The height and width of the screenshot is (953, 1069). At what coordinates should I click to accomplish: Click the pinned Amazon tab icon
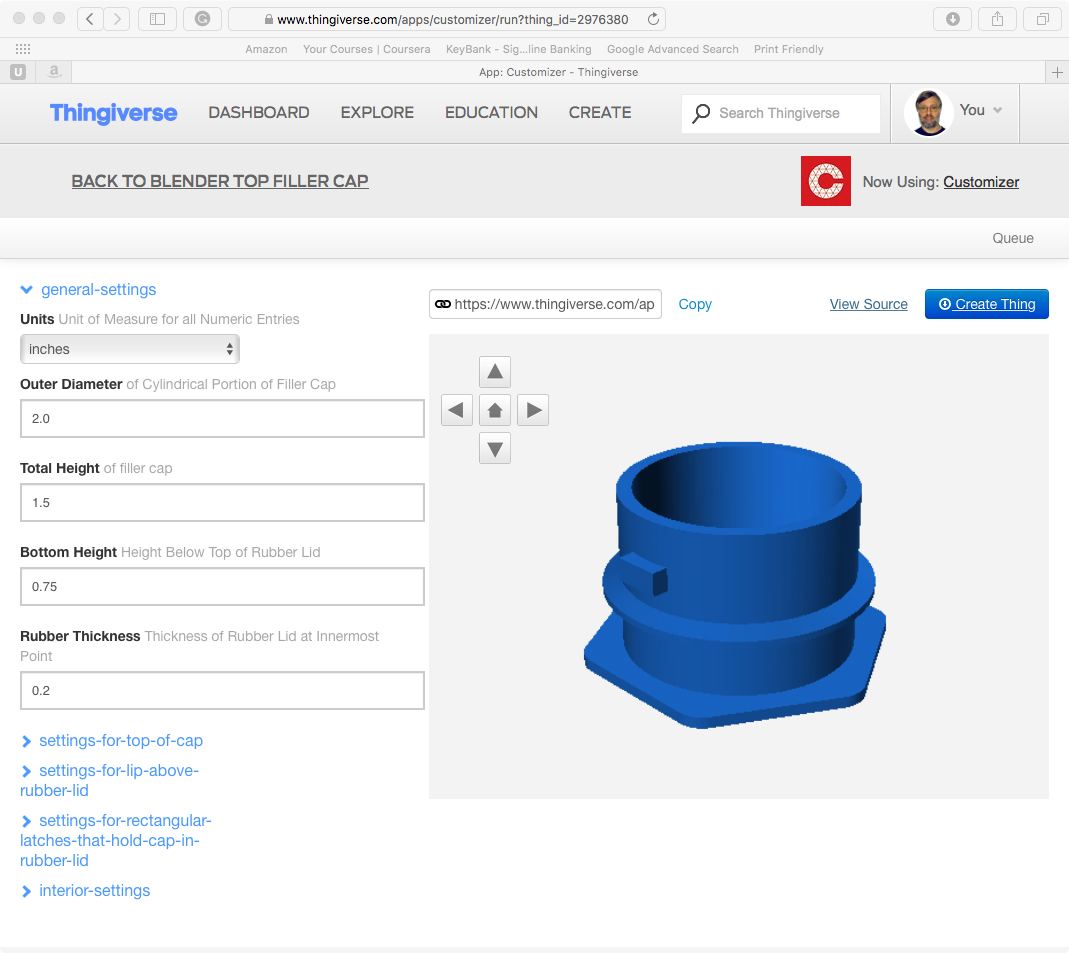point(54,72)
